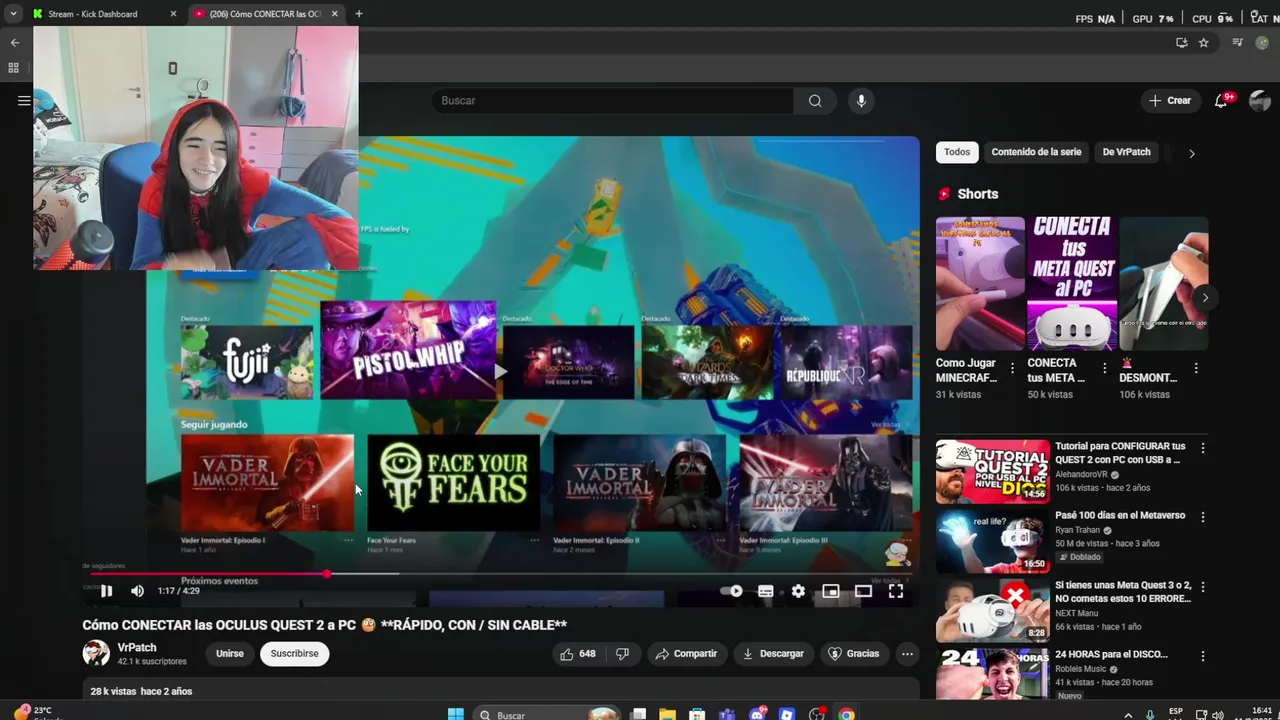This screenshot has height=720, width=1280.
Task: Share the video with Compartir
Action: (x=686, y=654)
